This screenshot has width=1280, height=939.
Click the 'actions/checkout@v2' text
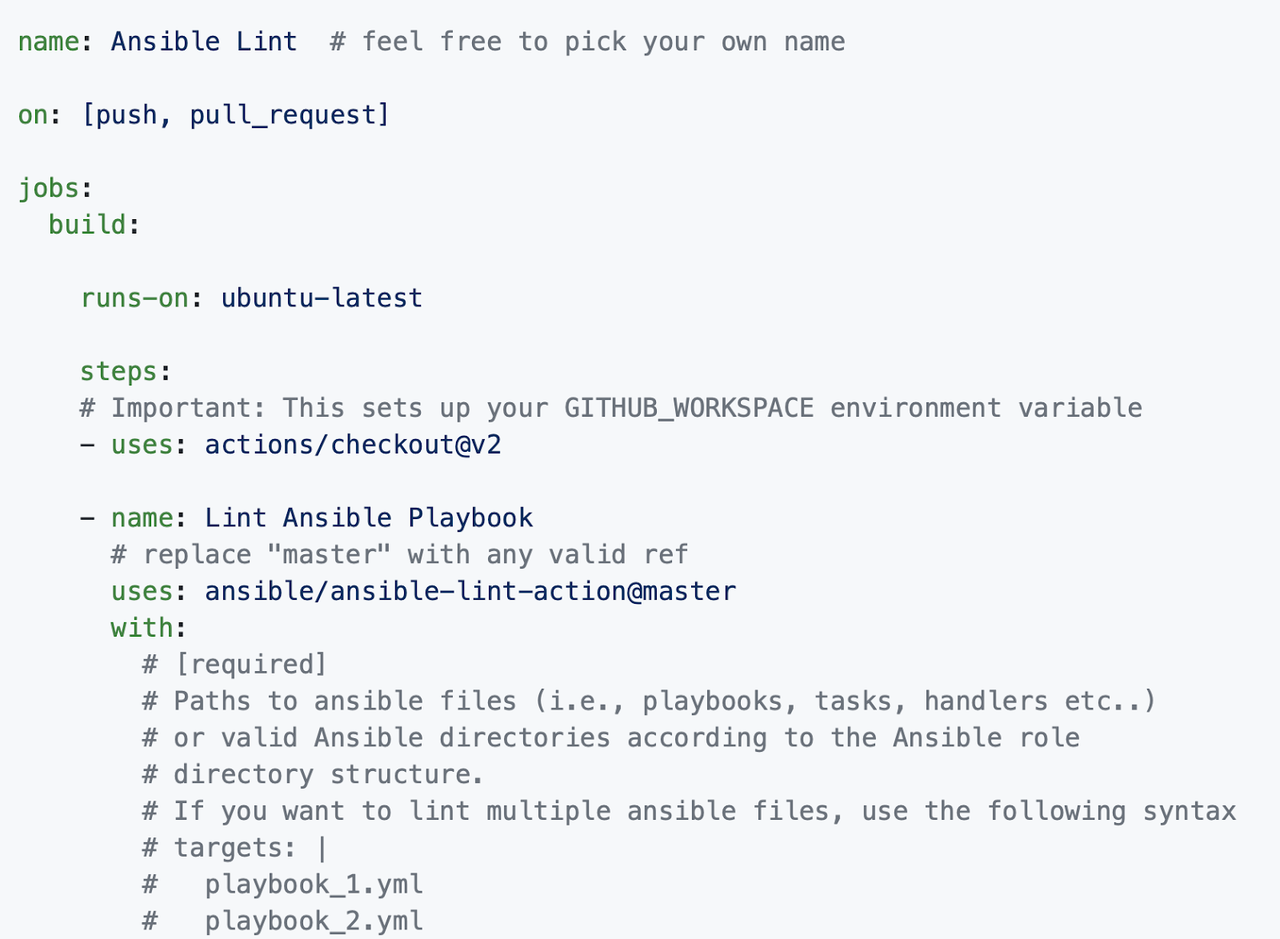tap(353, 444)
